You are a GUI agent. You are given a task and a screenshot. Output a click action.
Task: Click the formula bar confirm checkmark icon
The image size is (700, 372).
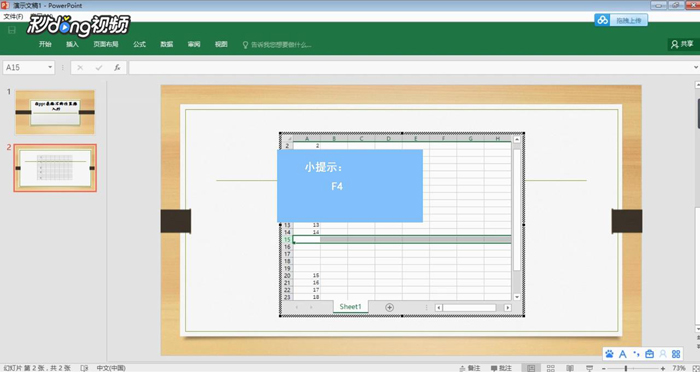point(99,67)
